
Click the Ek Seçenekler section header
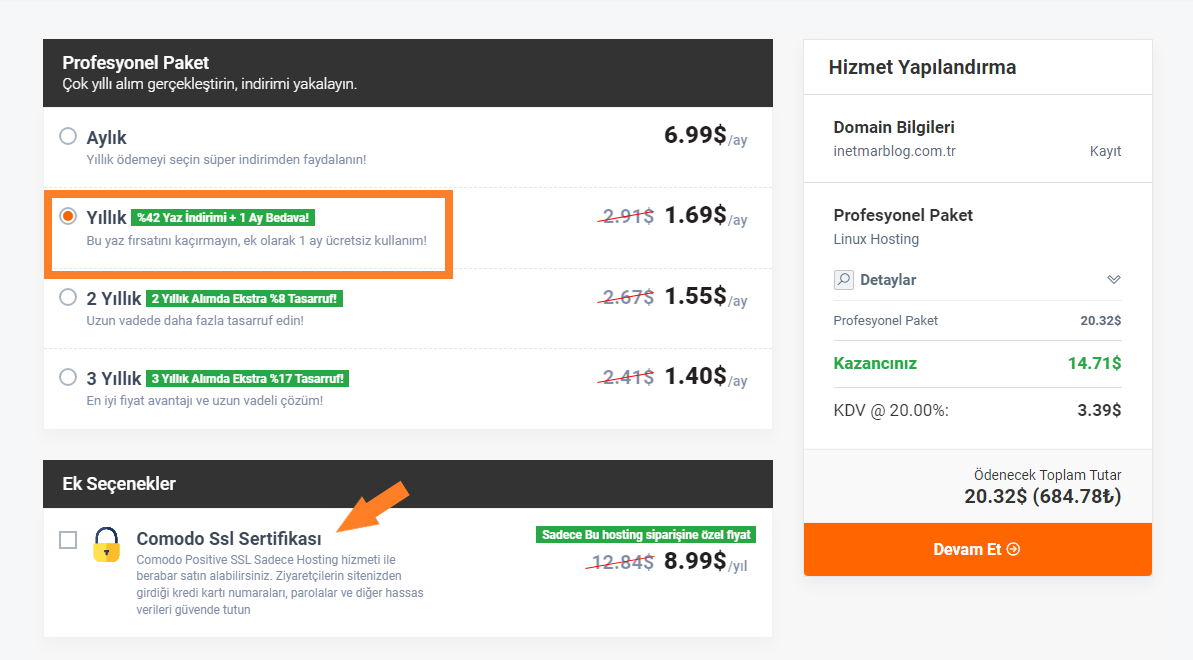(408, 484)
